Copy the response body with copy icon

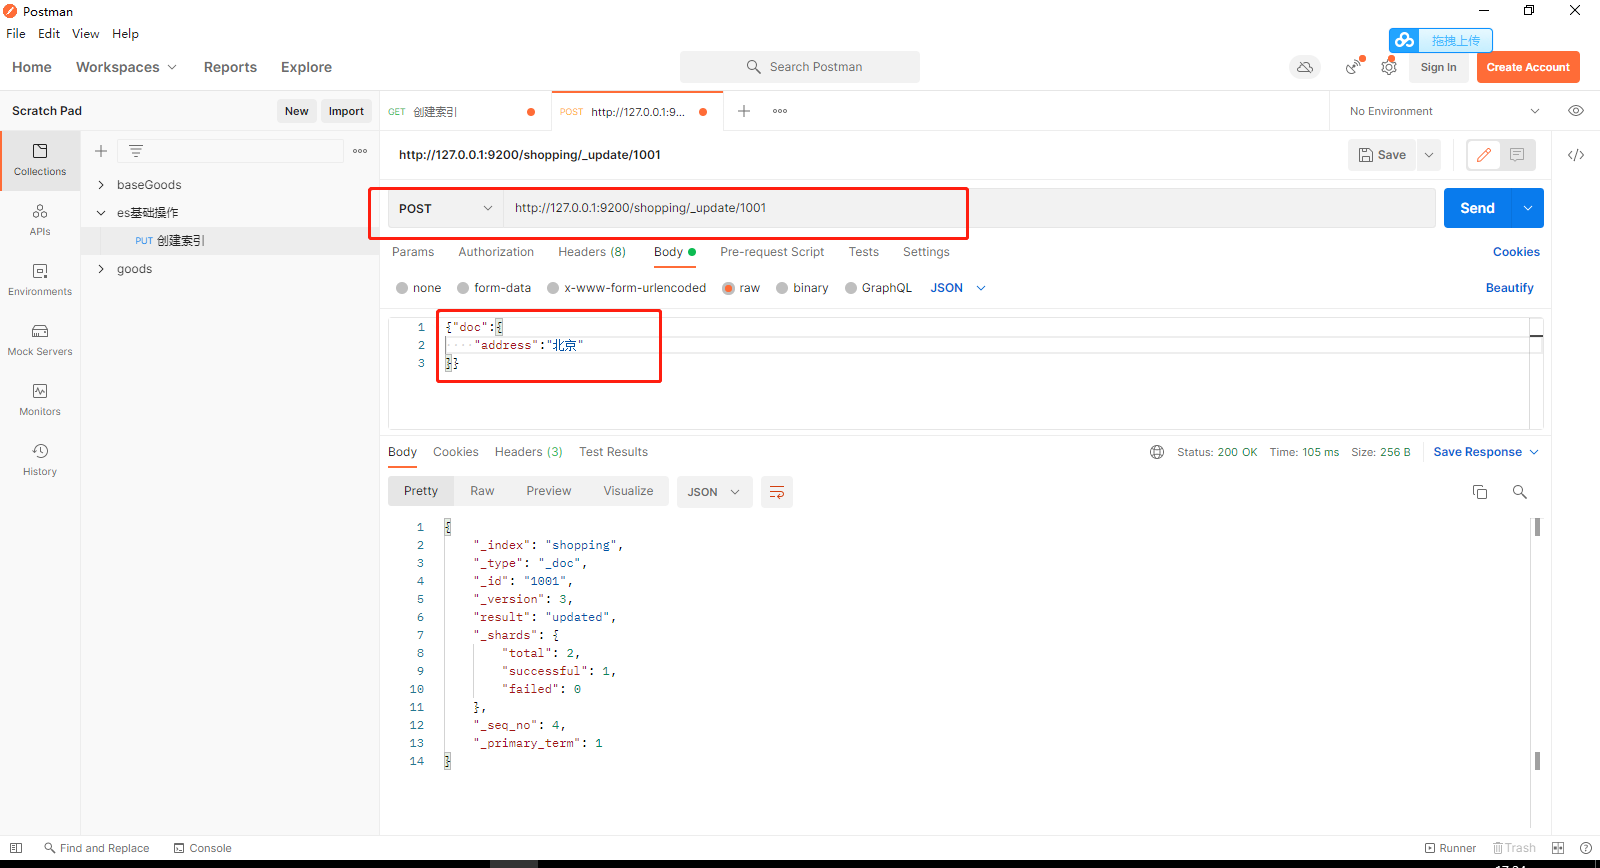click(x=1480, y=492)
